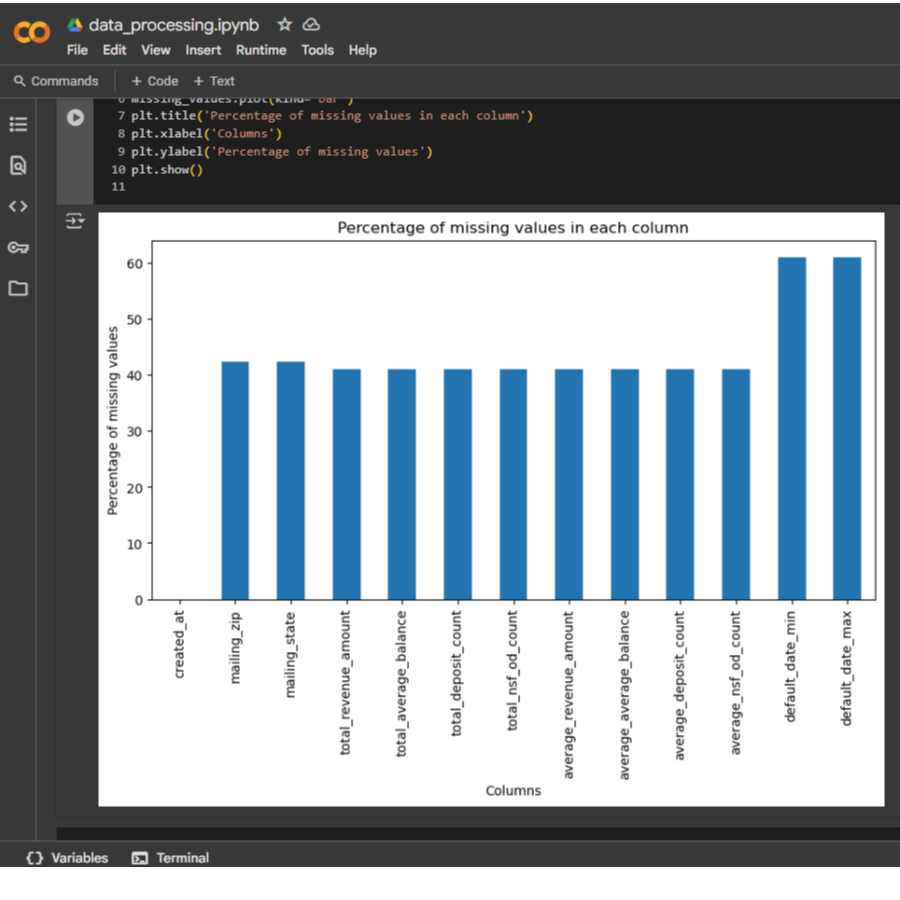Click the plt.xlabel('Columns') code line
Image resolution: width=900 pixels, height=900 pixels.
coord(206,133)
